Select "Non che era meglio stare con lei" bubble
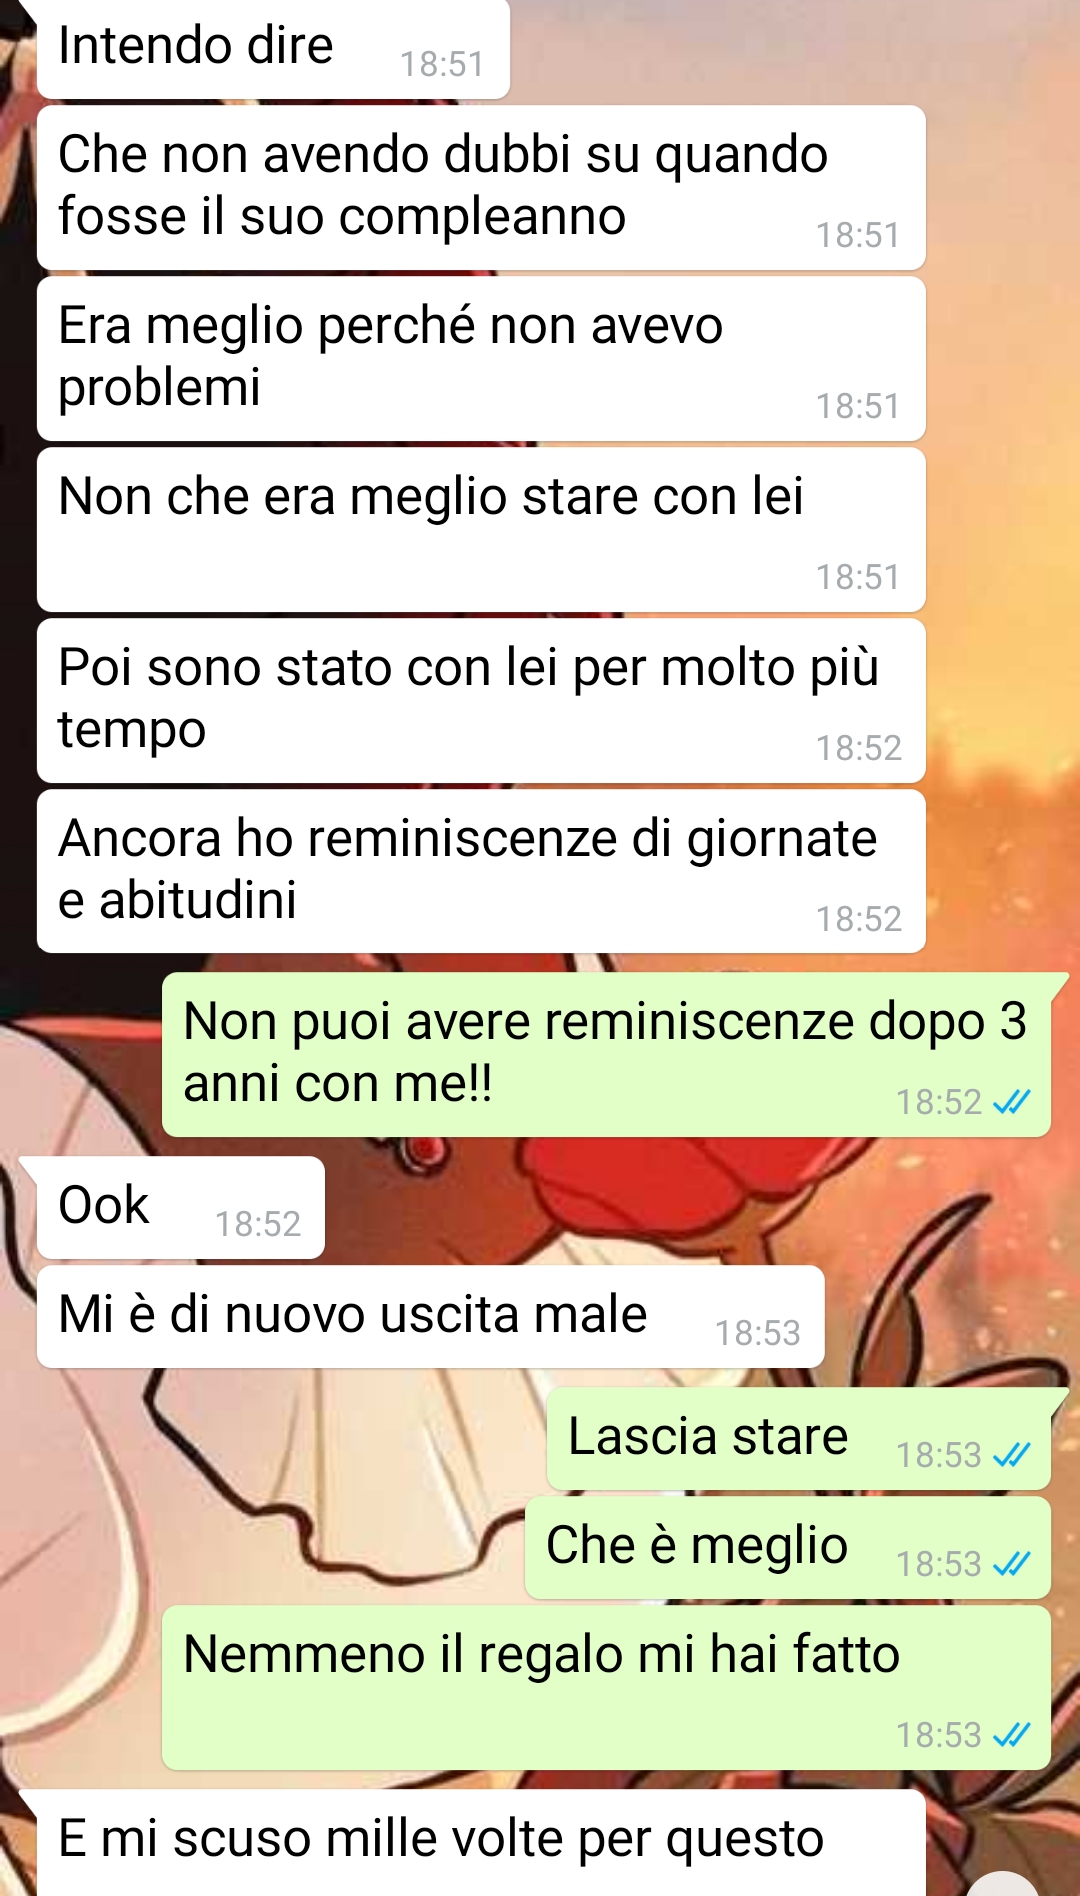The image size is (1080, 1896). coord(481,529)
